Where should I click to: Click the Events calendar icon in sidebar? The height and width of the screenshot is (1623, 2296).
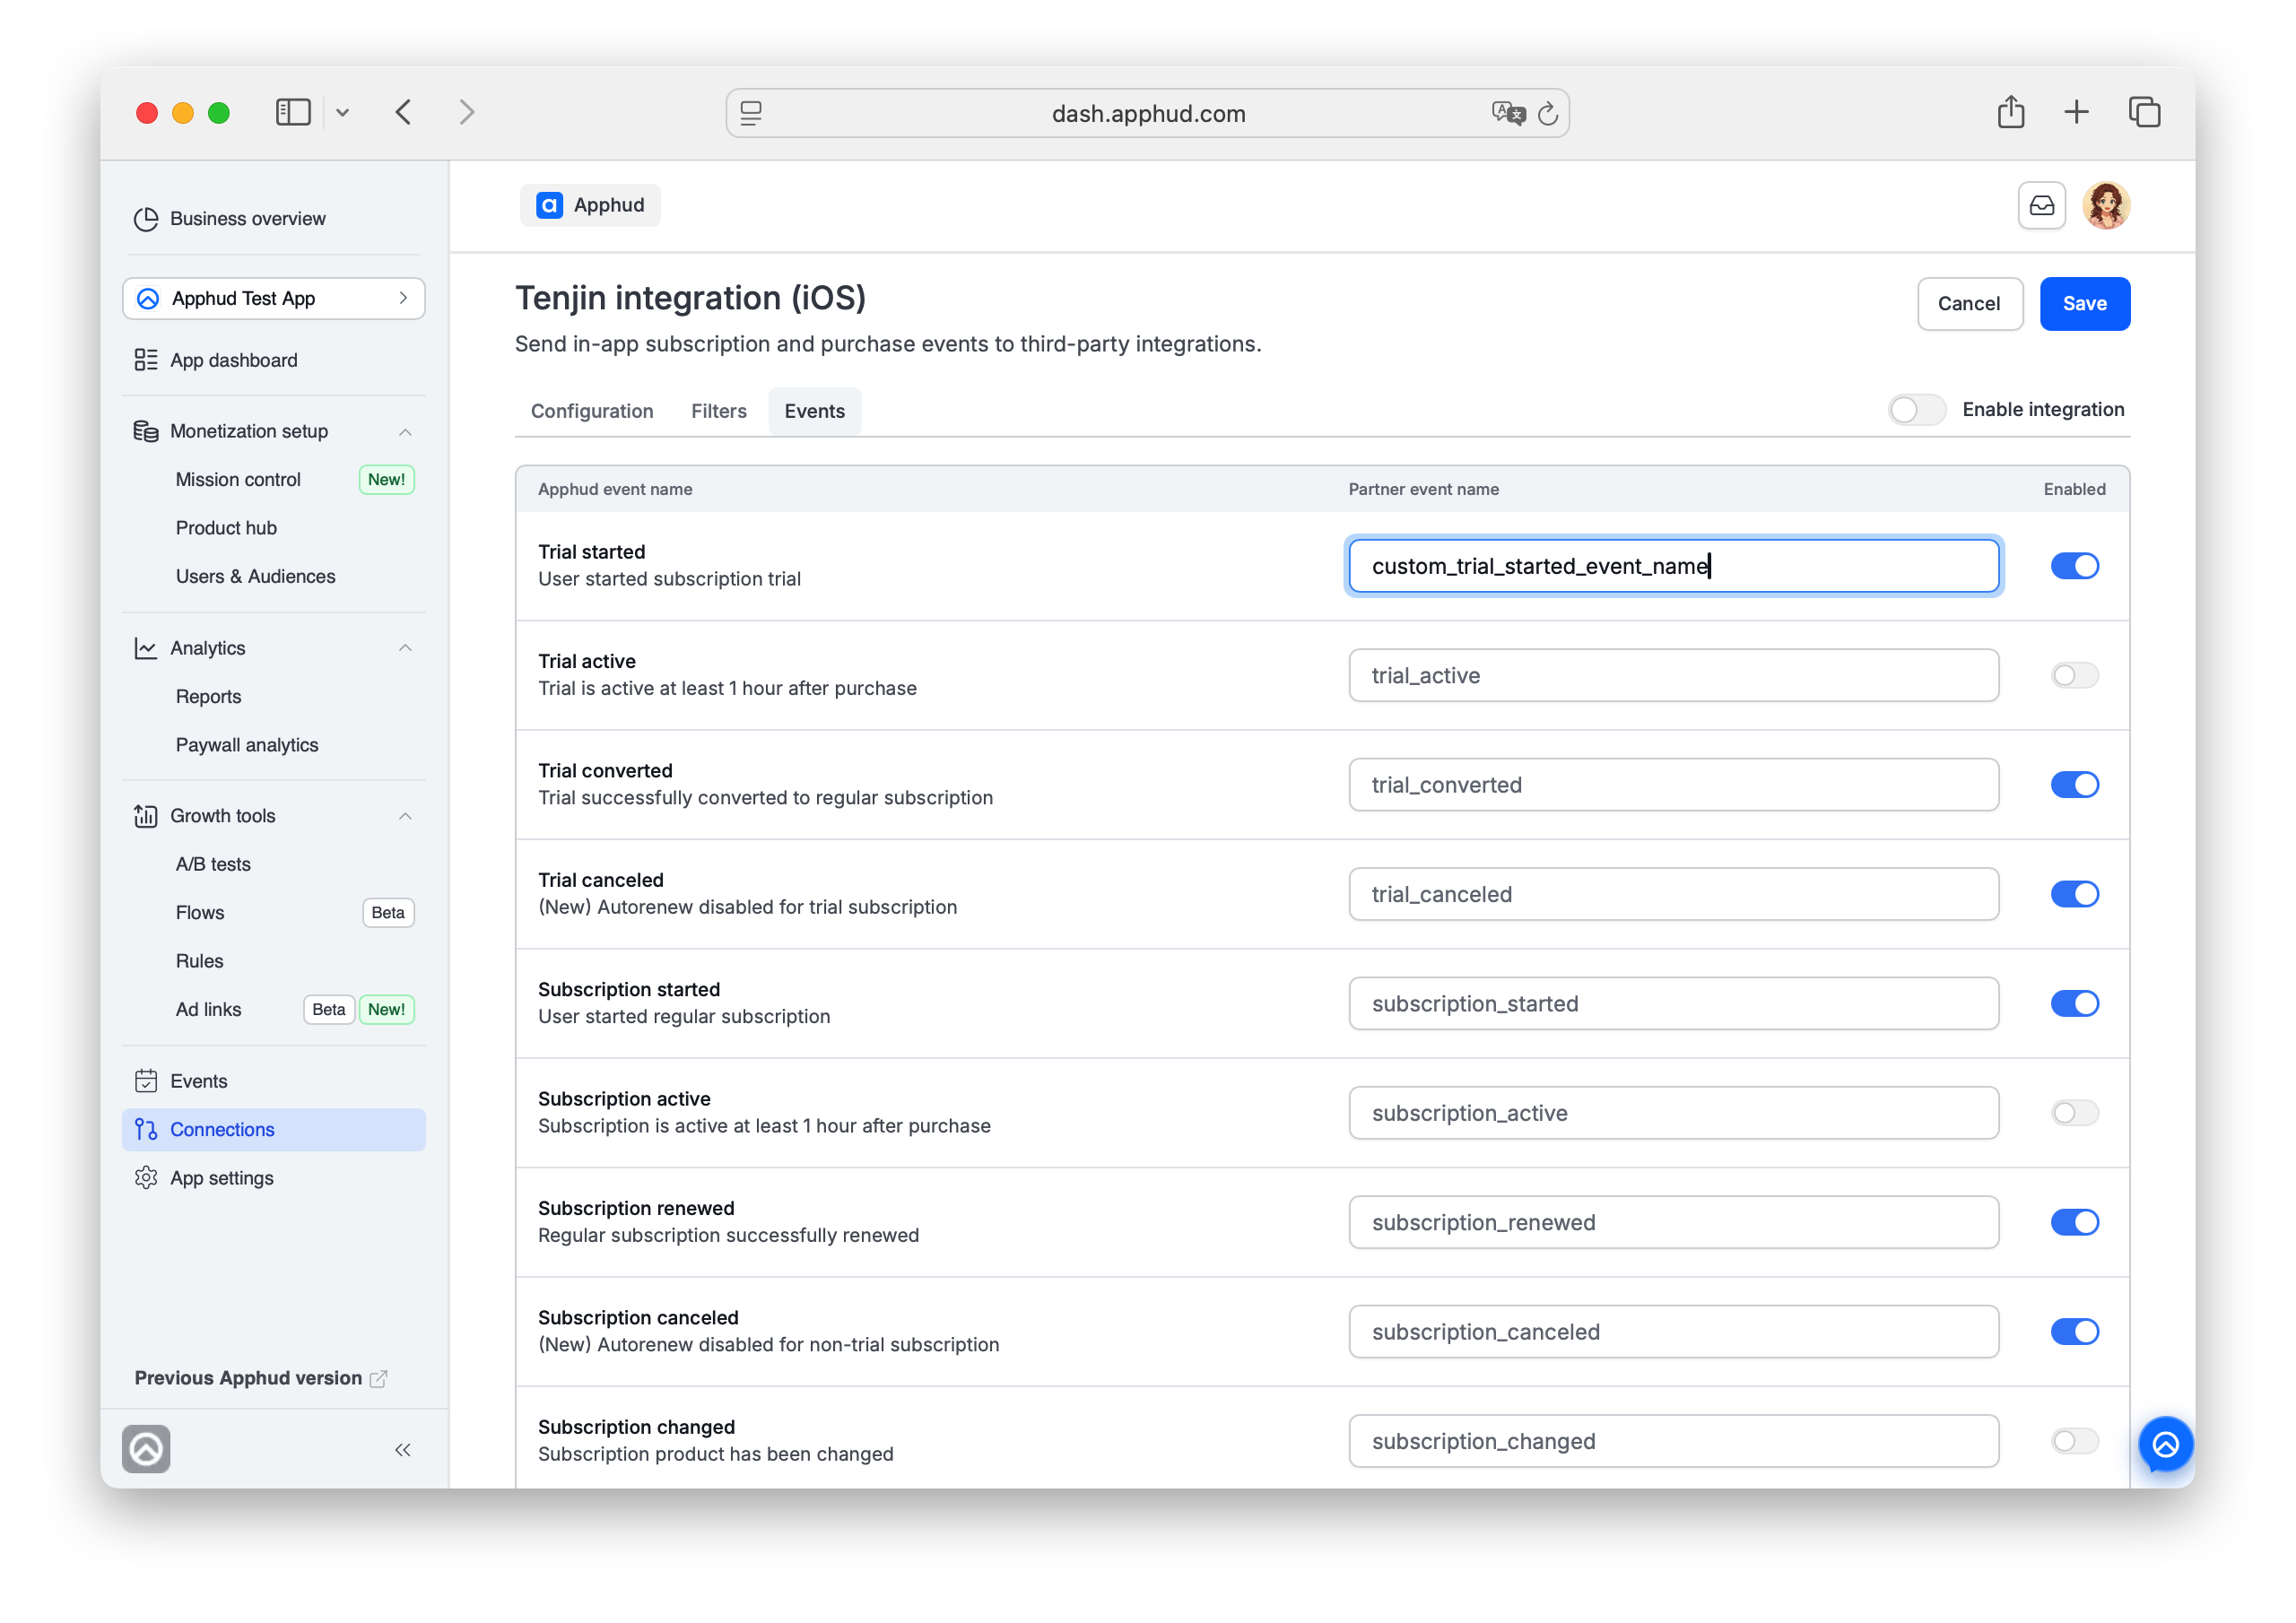[146, 1081]
